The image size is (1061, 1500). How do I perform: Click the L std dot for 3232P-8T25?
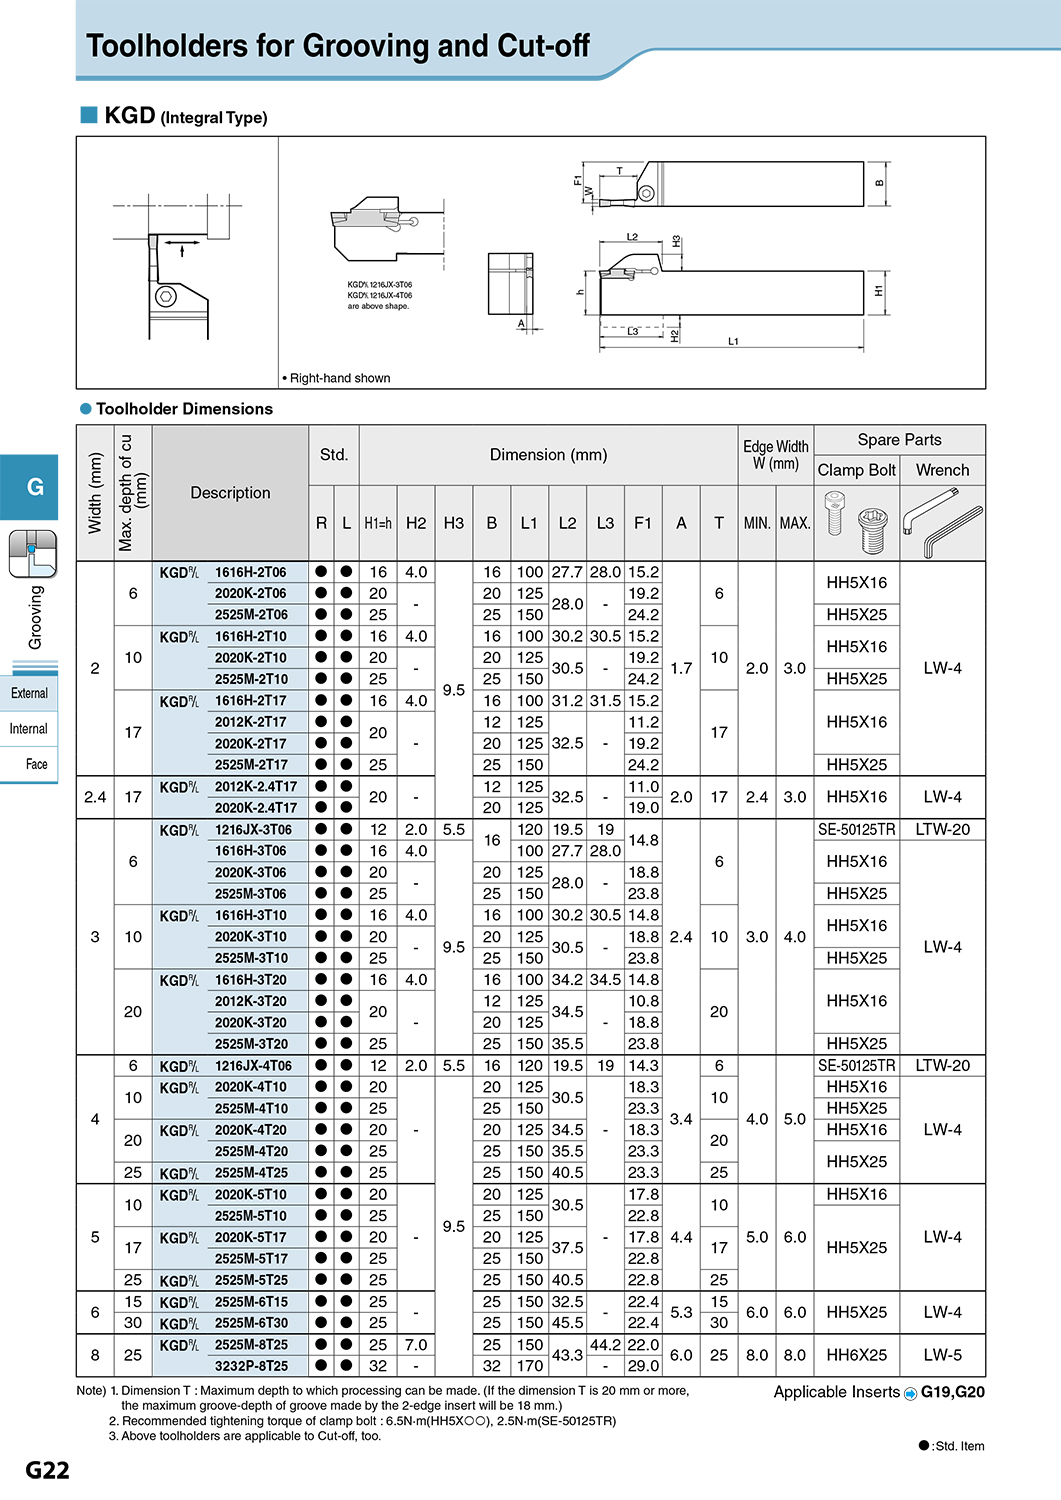point(346,1366)
